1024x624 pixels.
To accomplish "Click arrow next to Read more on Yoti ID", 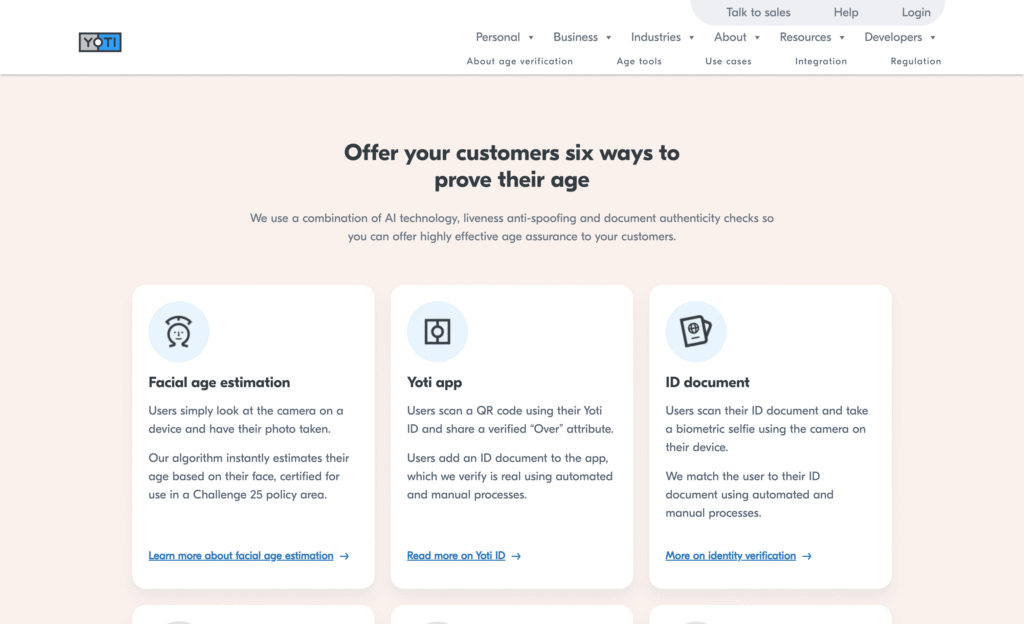I will (x=517, y=556).
